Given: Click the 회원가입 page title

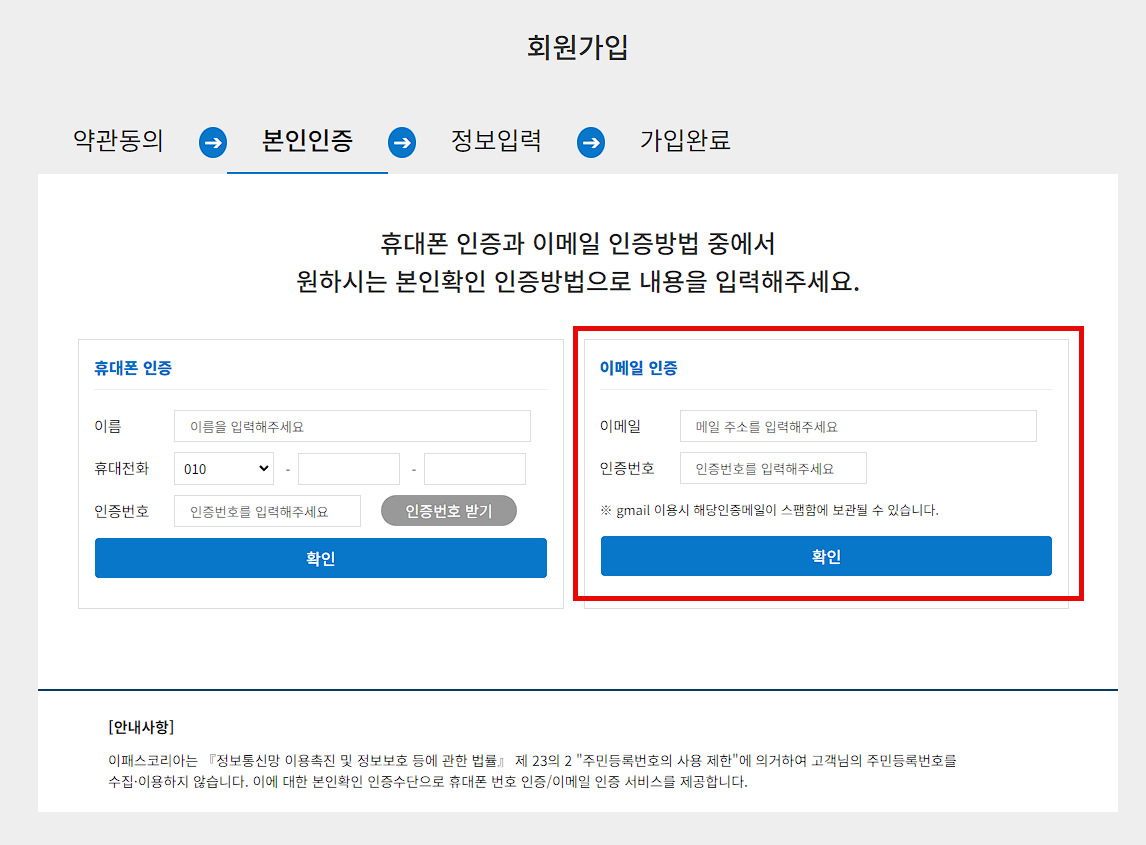Looking at the screenshot, I should pyautogui.click(x=577, y=47).
